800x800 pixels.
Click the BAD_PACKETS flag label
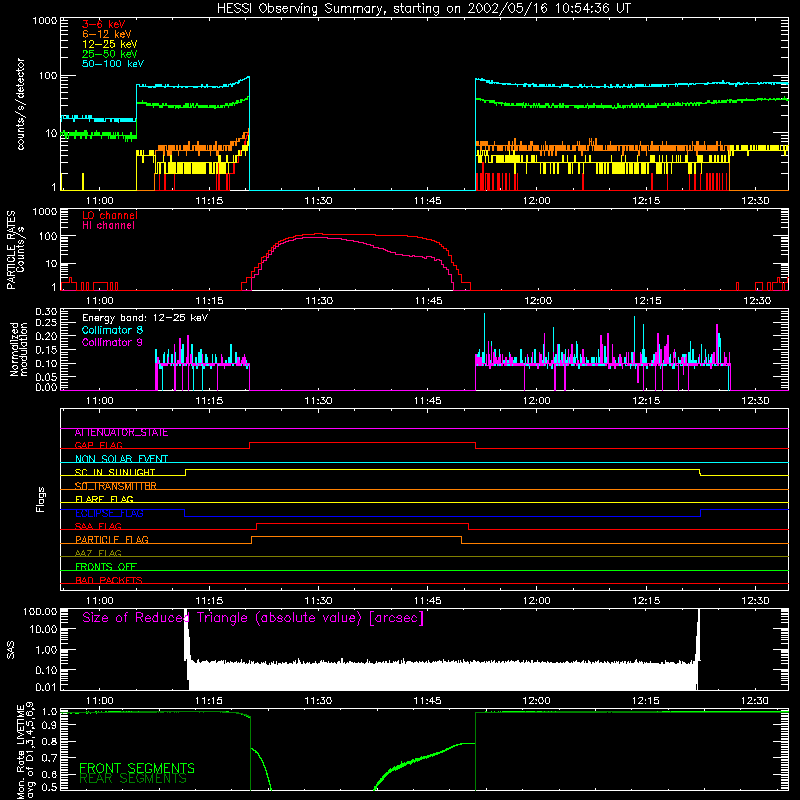[109, 580]
